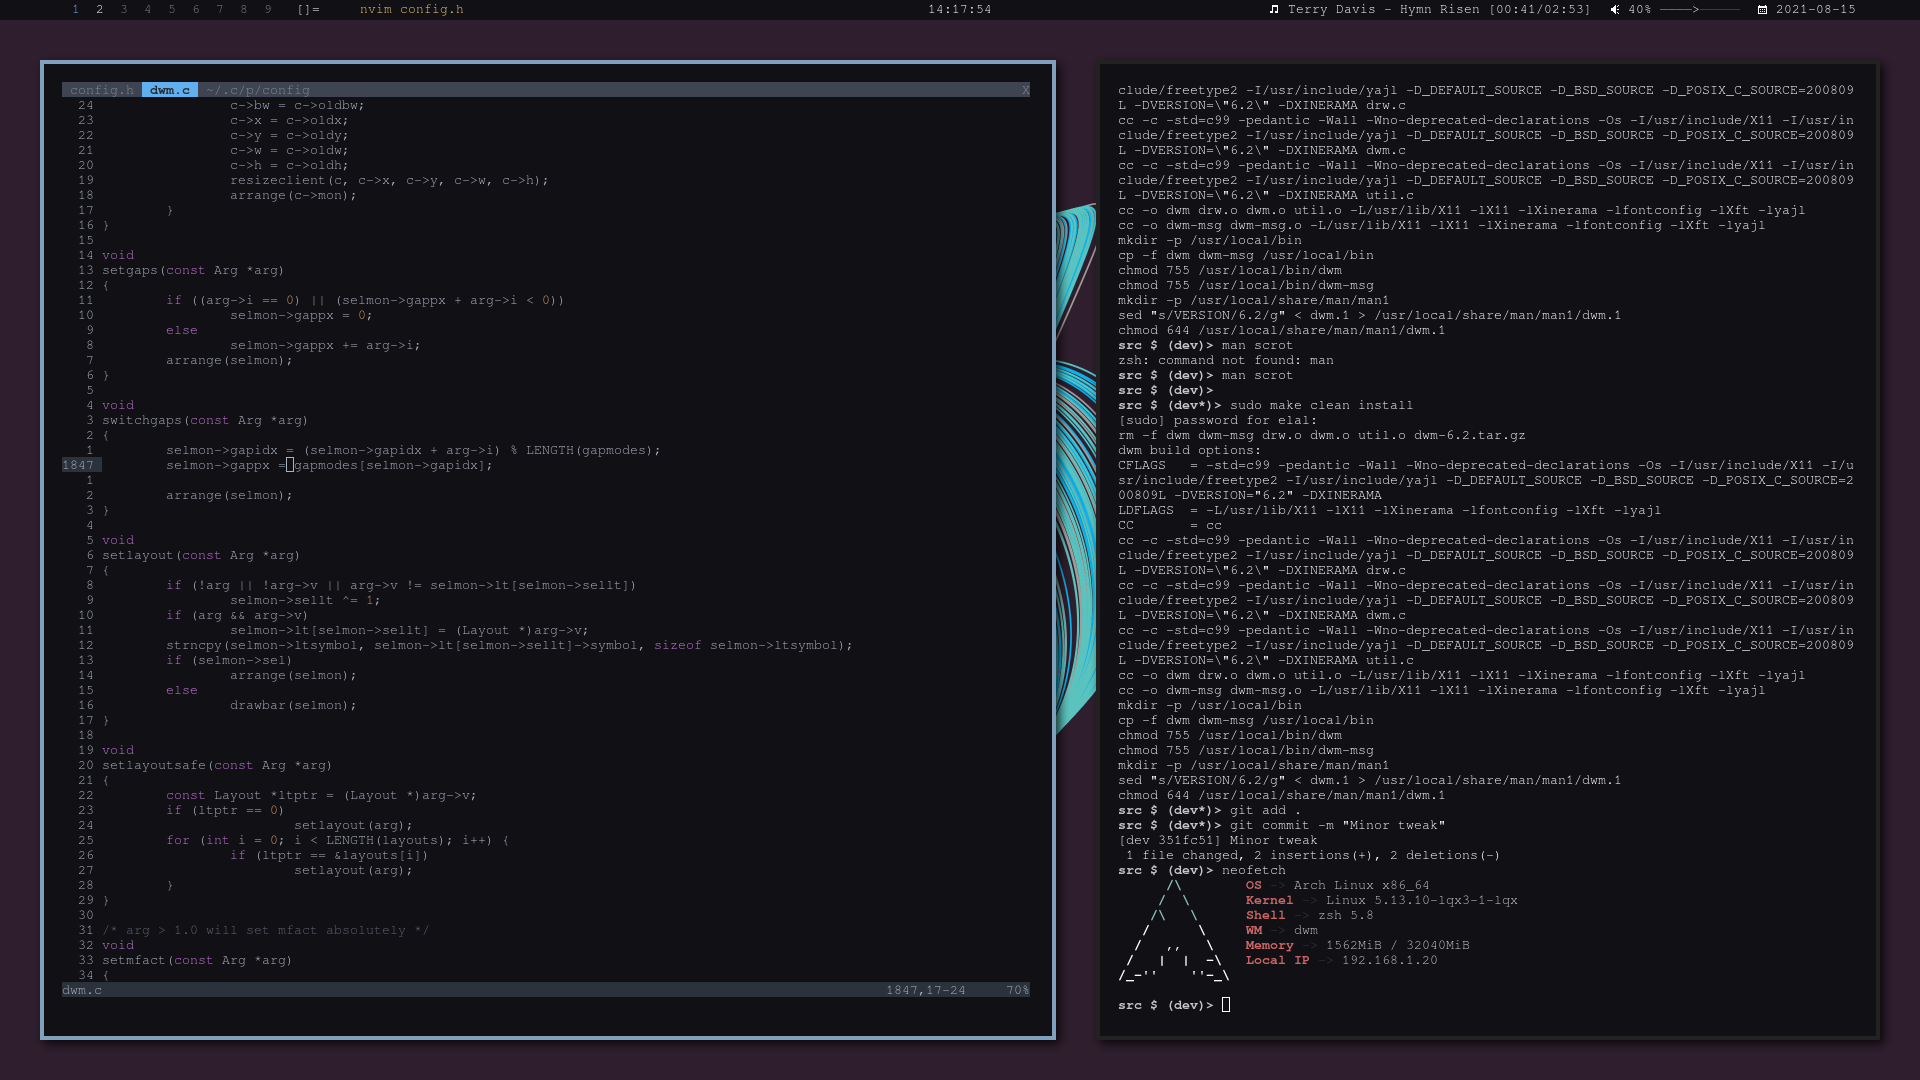Click the 2021-08-15 date
This screenshot has width=1920, height=1080.
coord(1816,9)
